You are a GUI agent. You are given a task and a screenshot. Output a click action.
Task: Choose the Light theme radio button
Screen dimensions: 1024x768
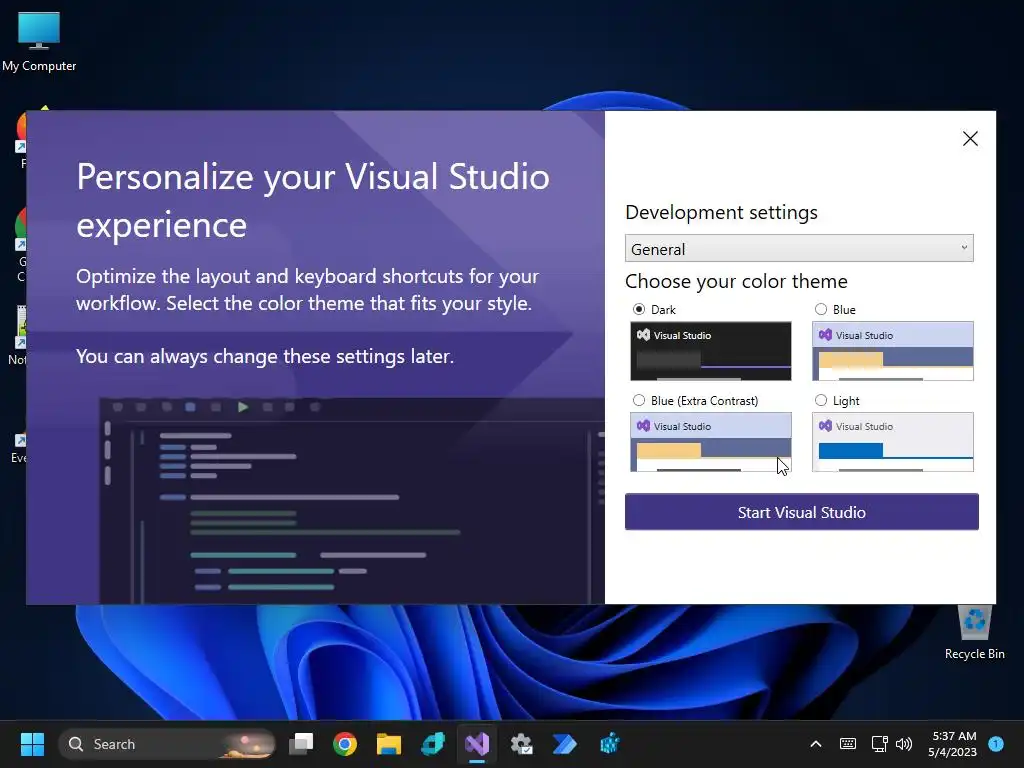(x=821, y=400)
